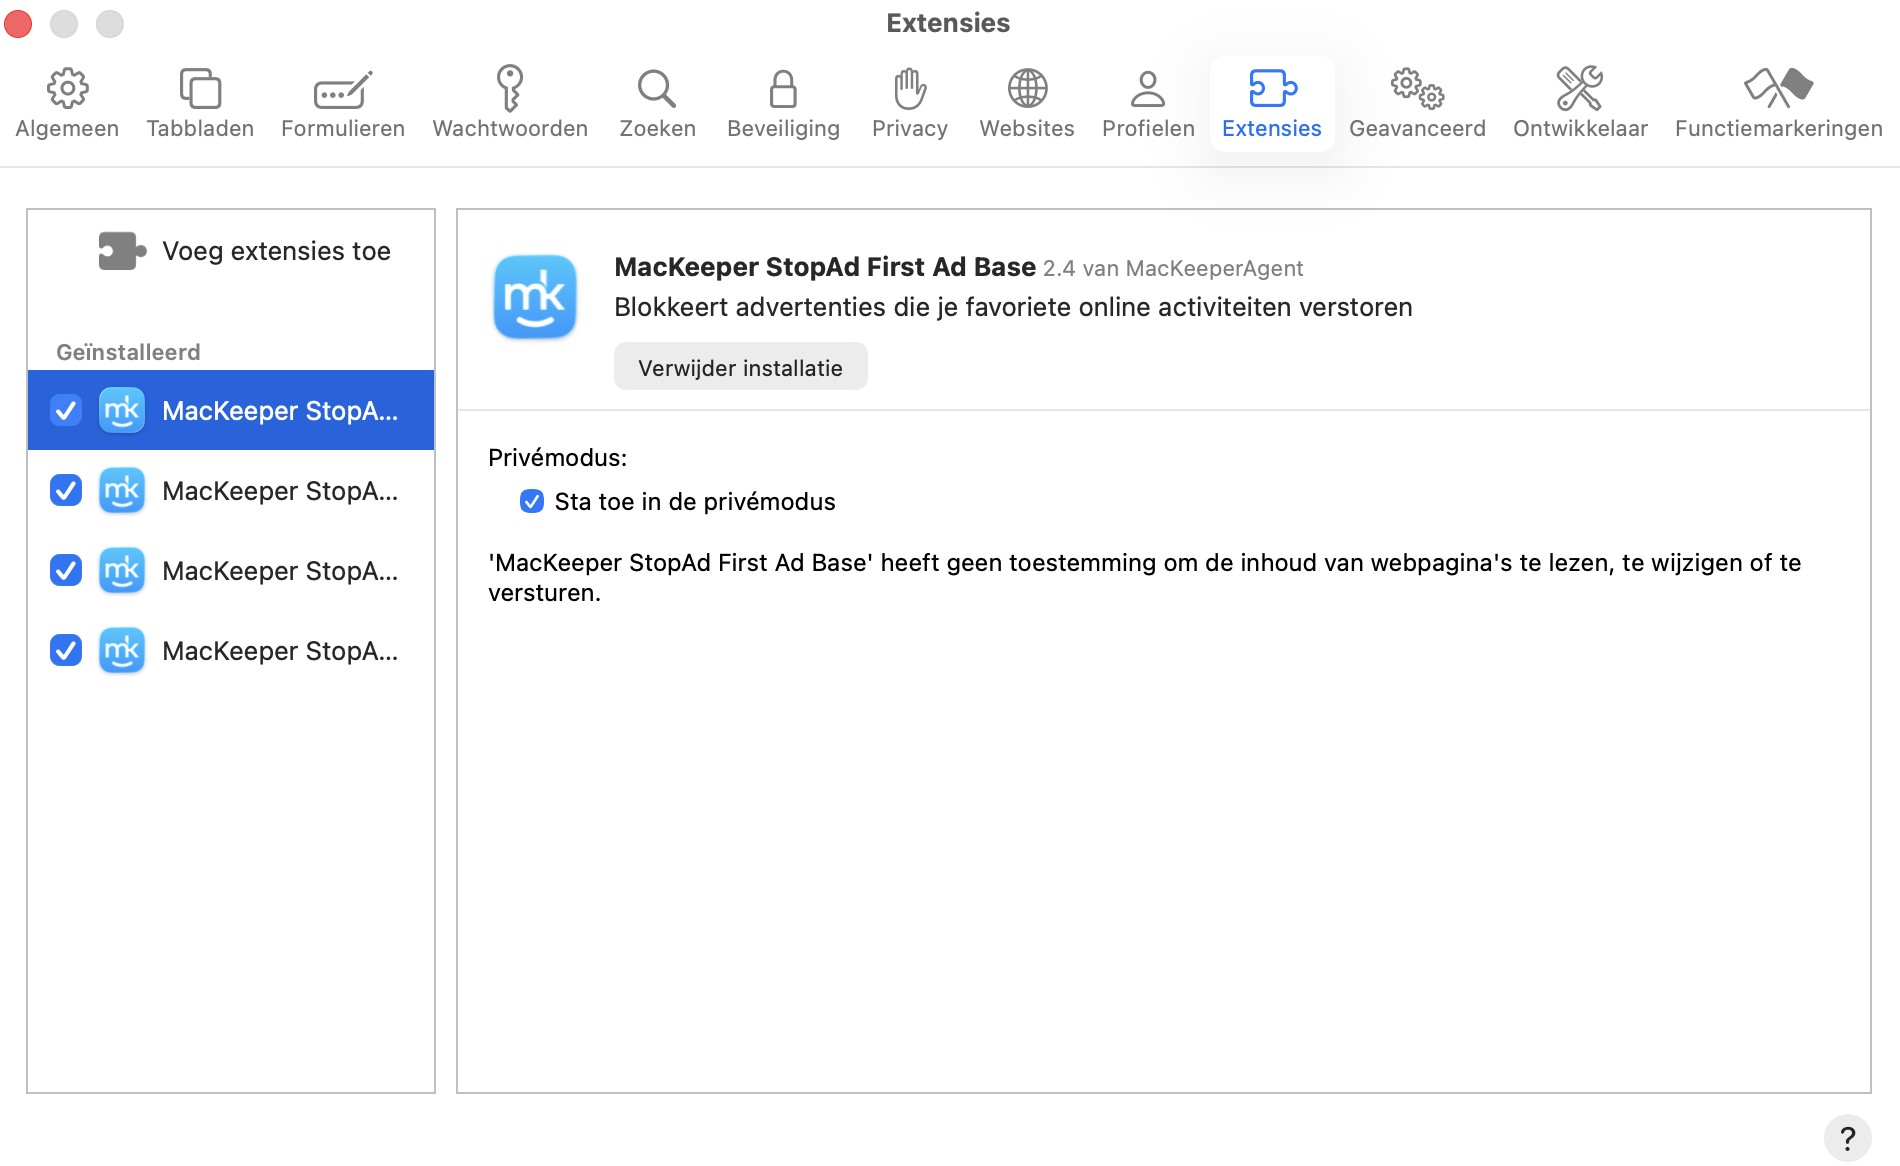1900x1166 pixels.
Task: Select the Tabbladen preferences icon
Action: [200, 88]
